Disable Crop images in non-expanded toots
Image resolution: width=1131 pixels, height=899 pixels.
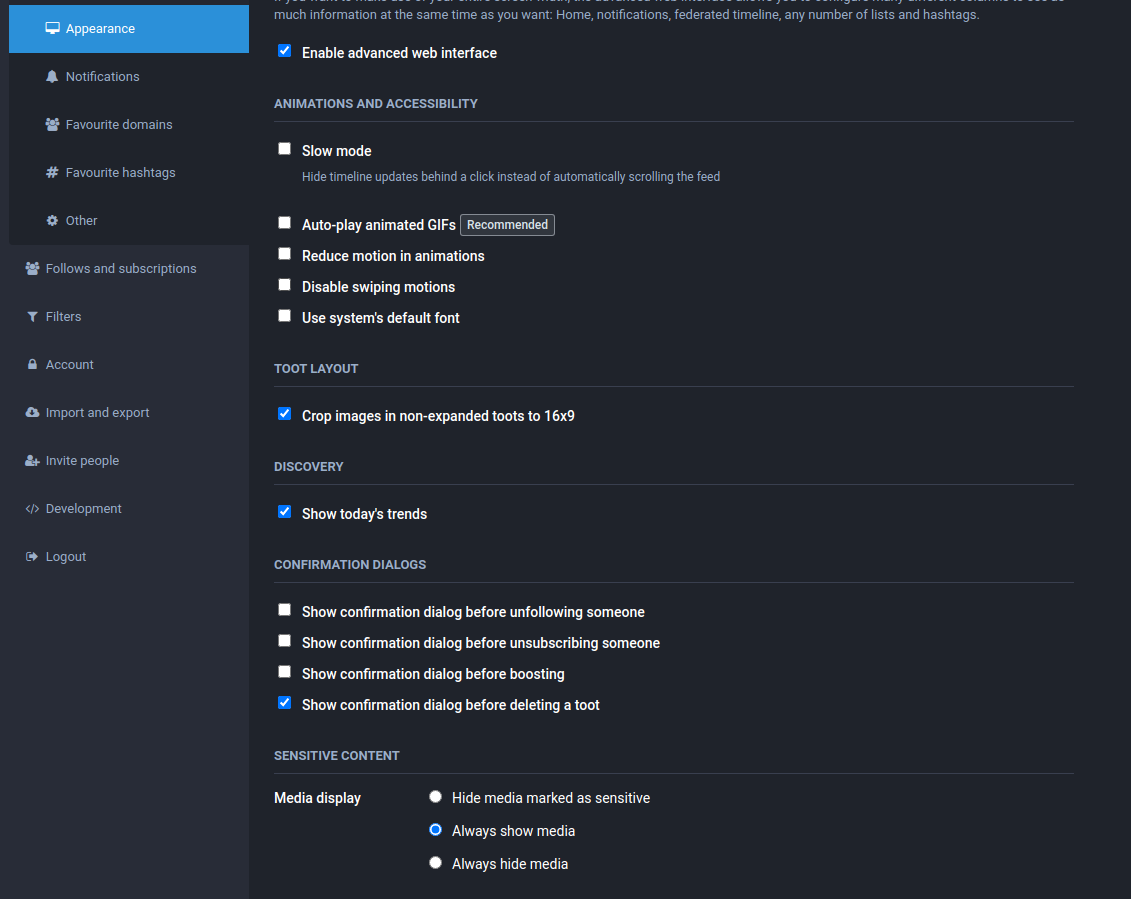point(285,414)
